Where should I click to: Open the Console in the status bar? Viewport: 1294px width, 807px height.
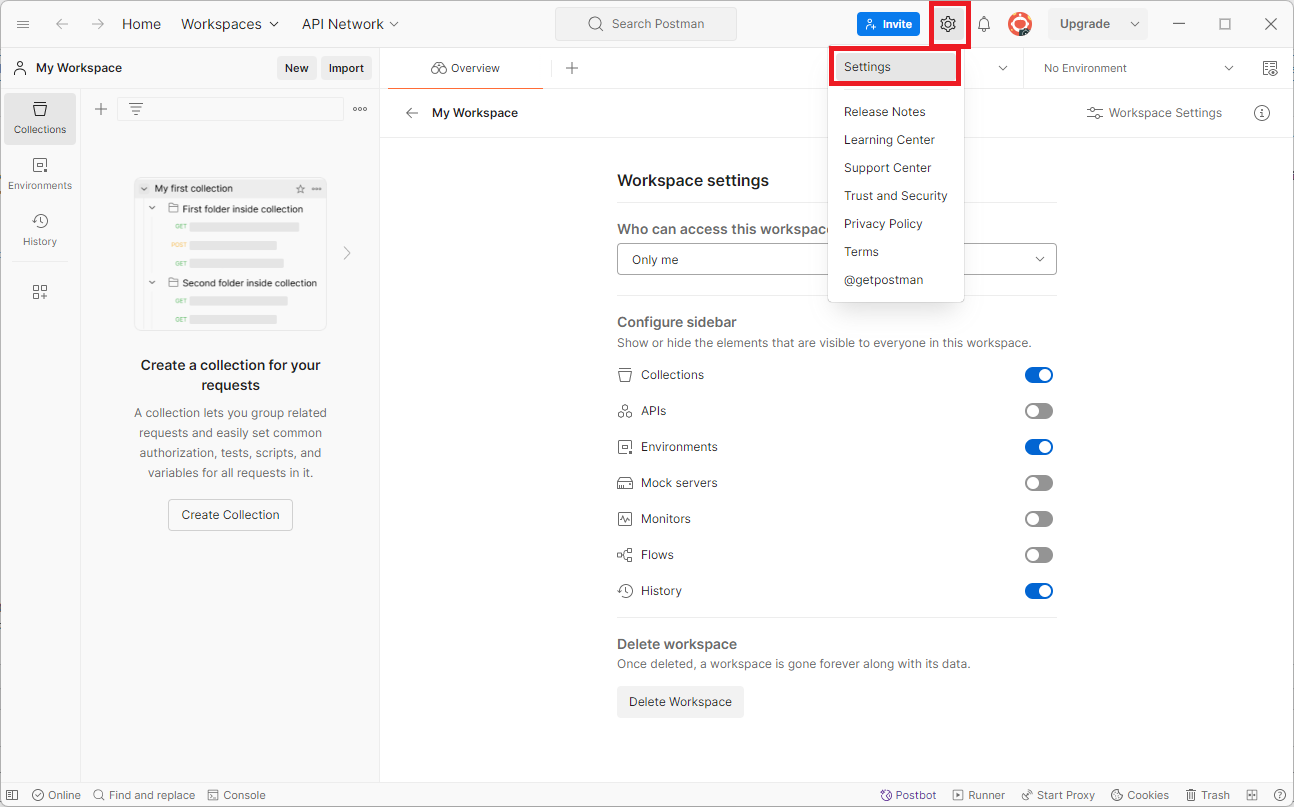(x=236, y=795)
